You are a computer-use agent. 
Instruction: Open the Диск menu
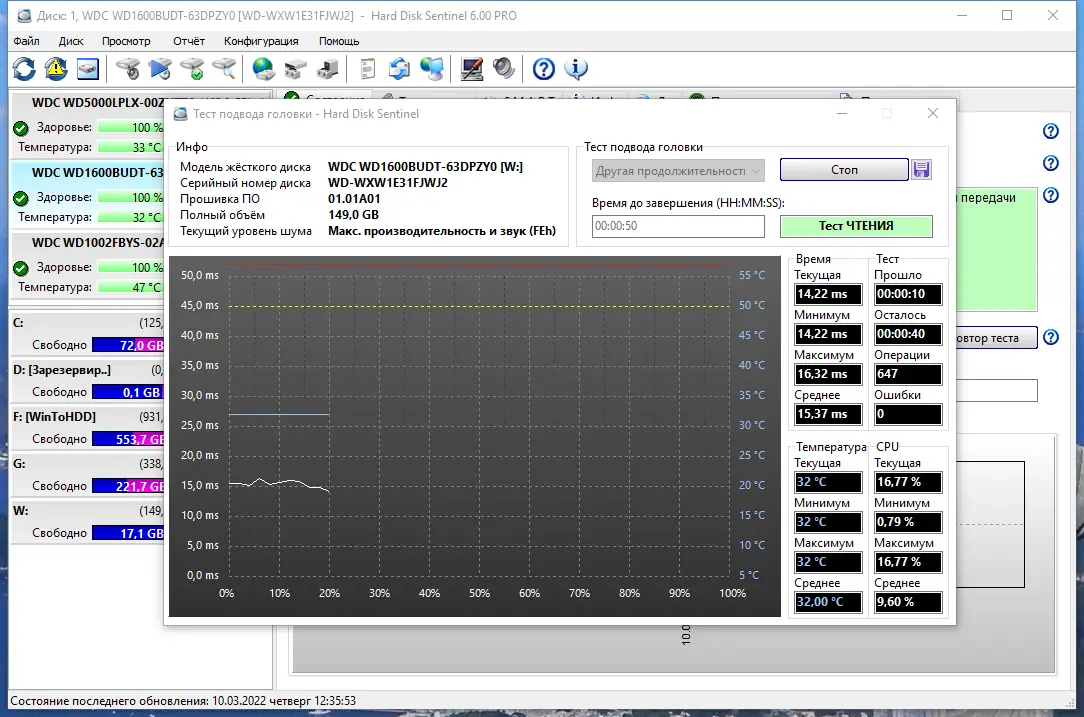point(71,41)
